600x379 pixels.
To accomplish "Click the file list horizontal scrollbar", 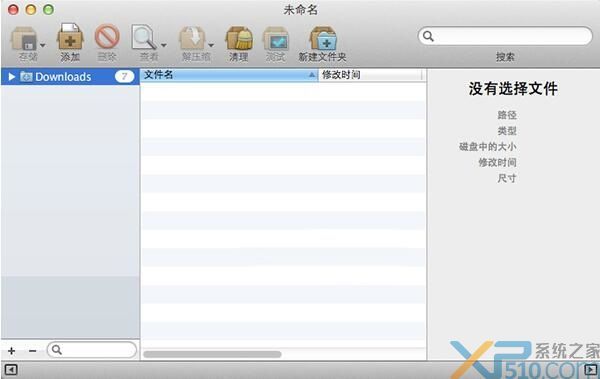I will click(212, 354).
